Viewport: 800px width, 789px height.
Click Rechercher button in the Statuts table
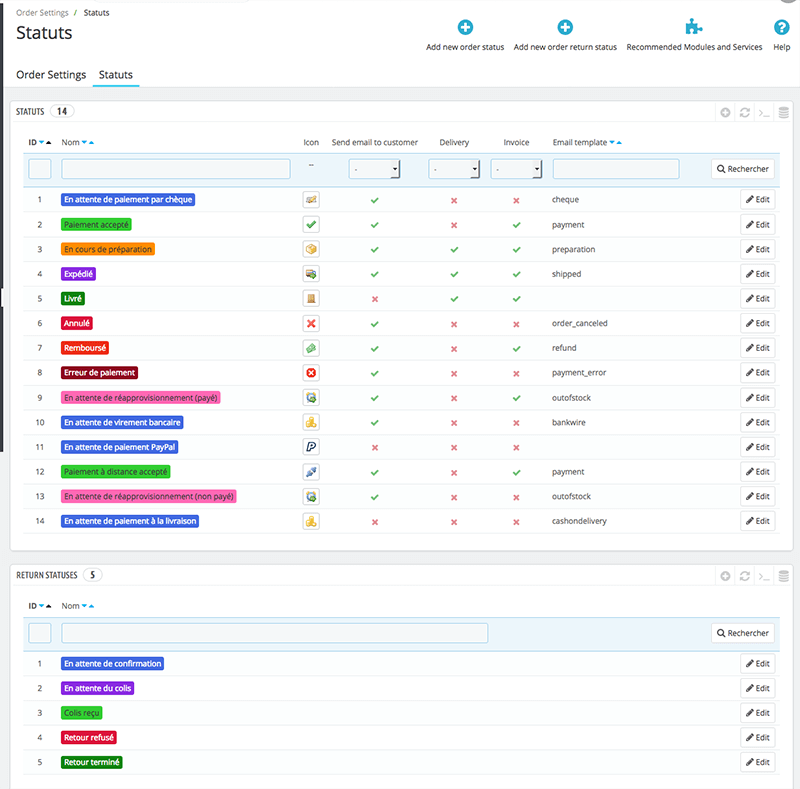[743, 170]
